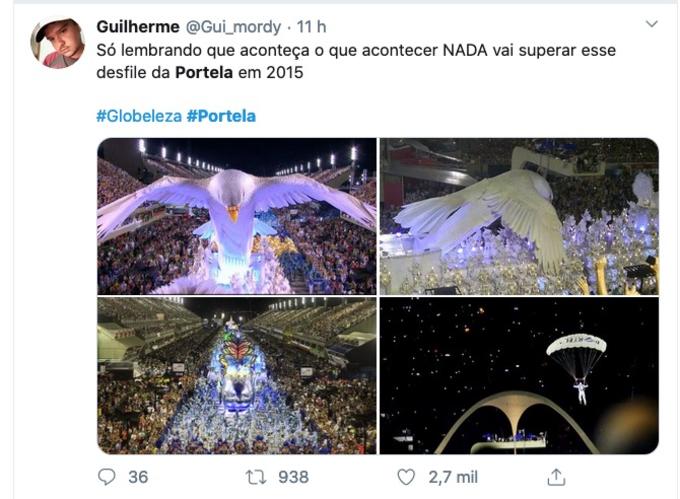Open the aerial parade avenue photo

pos(236,375)
